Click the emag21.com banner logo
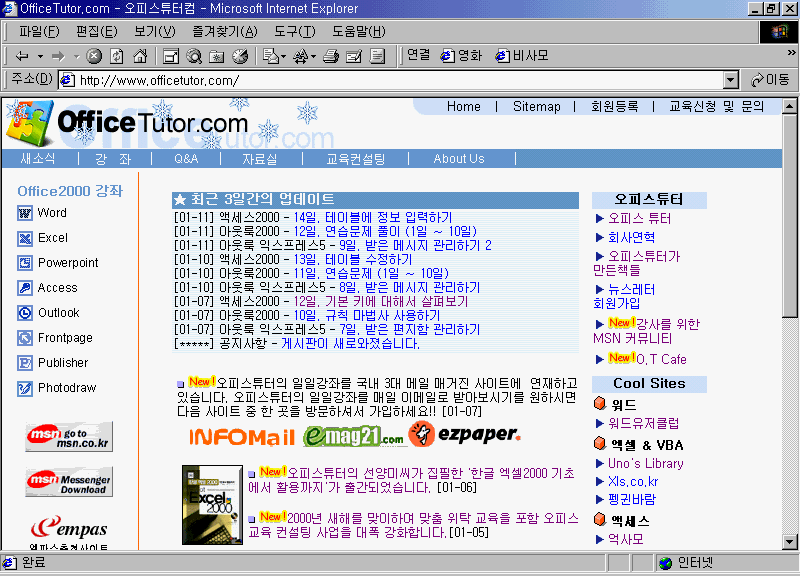Screen dimensions: 800x576 [x=354, y=436]
